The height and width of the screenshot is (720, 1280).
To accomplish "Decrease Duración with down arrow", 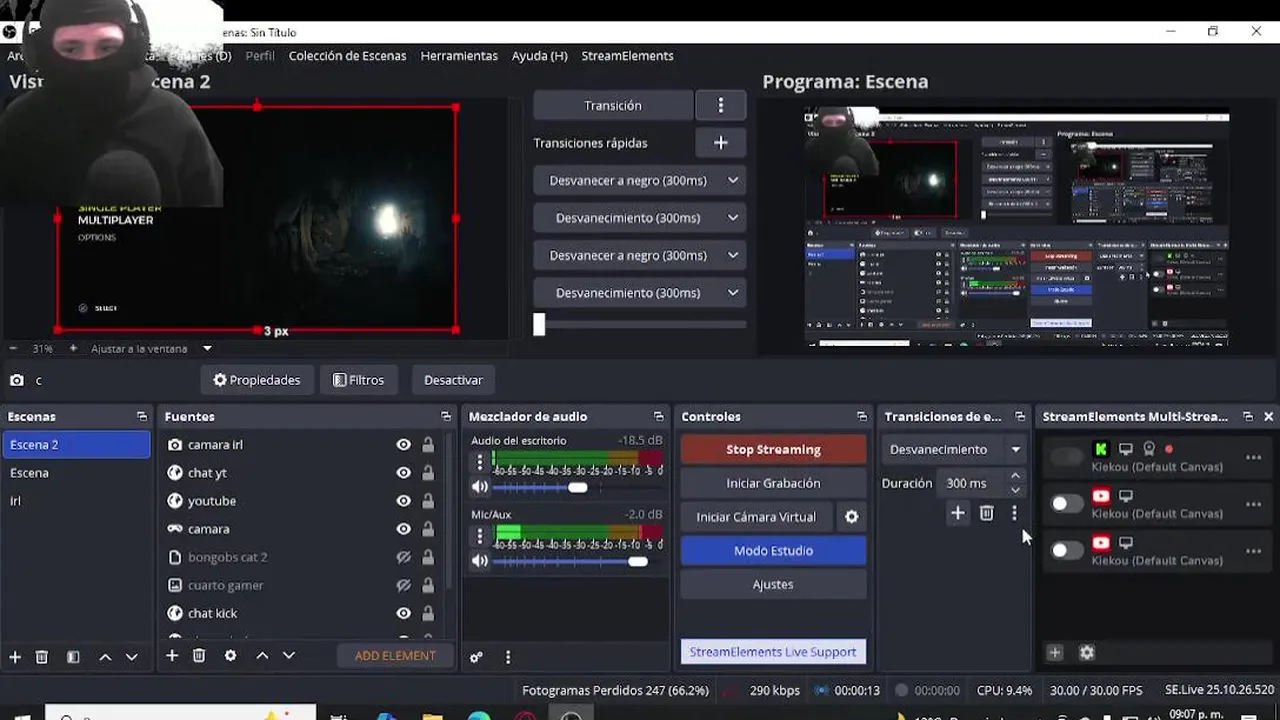I will pos(1016,490).
